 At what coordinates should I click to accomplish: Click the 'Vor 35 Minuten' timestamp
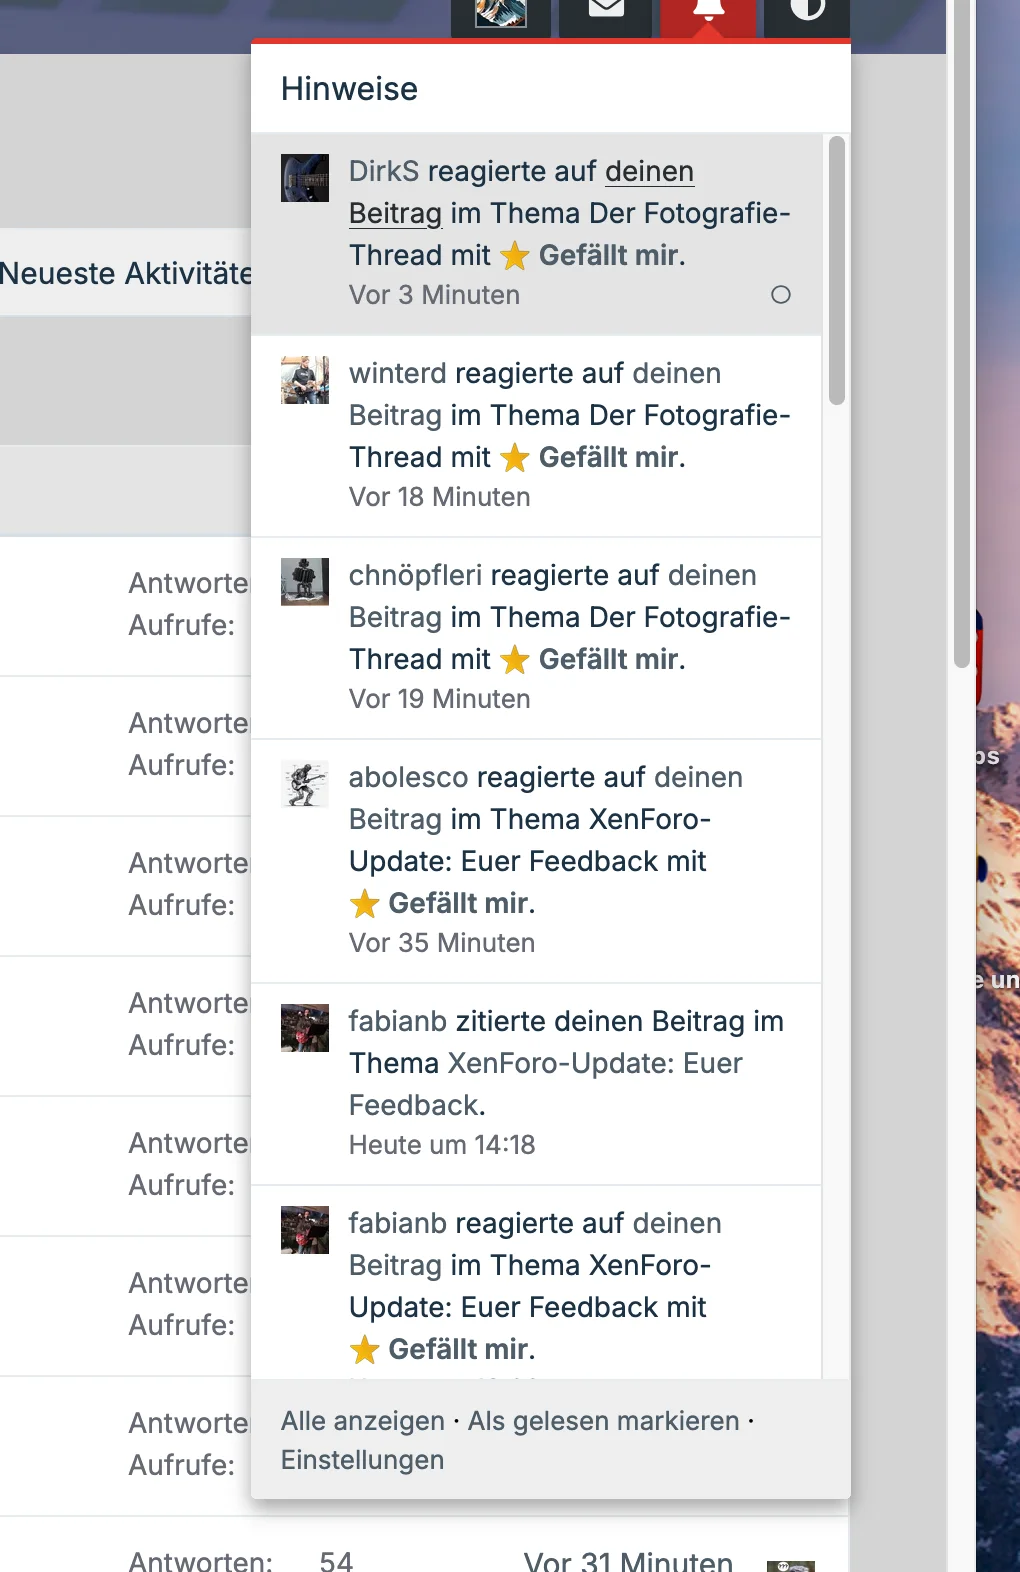(x=442, y=943)
